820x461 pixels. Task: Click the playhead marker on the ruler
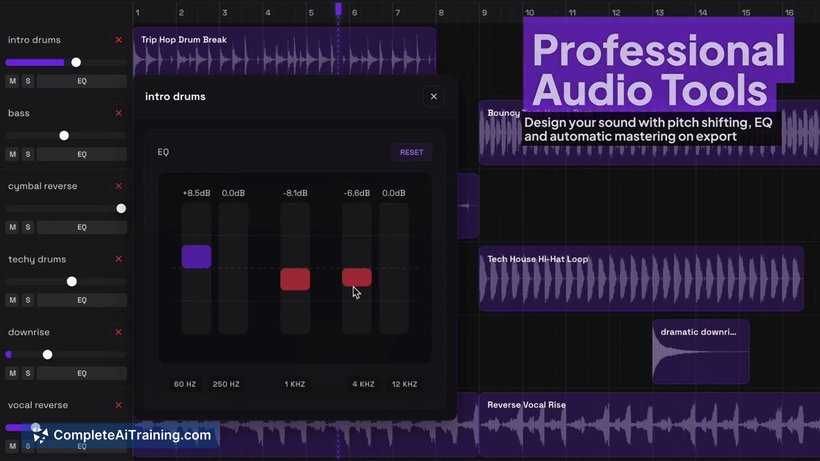pyautogui.click(x=338, y=8)
